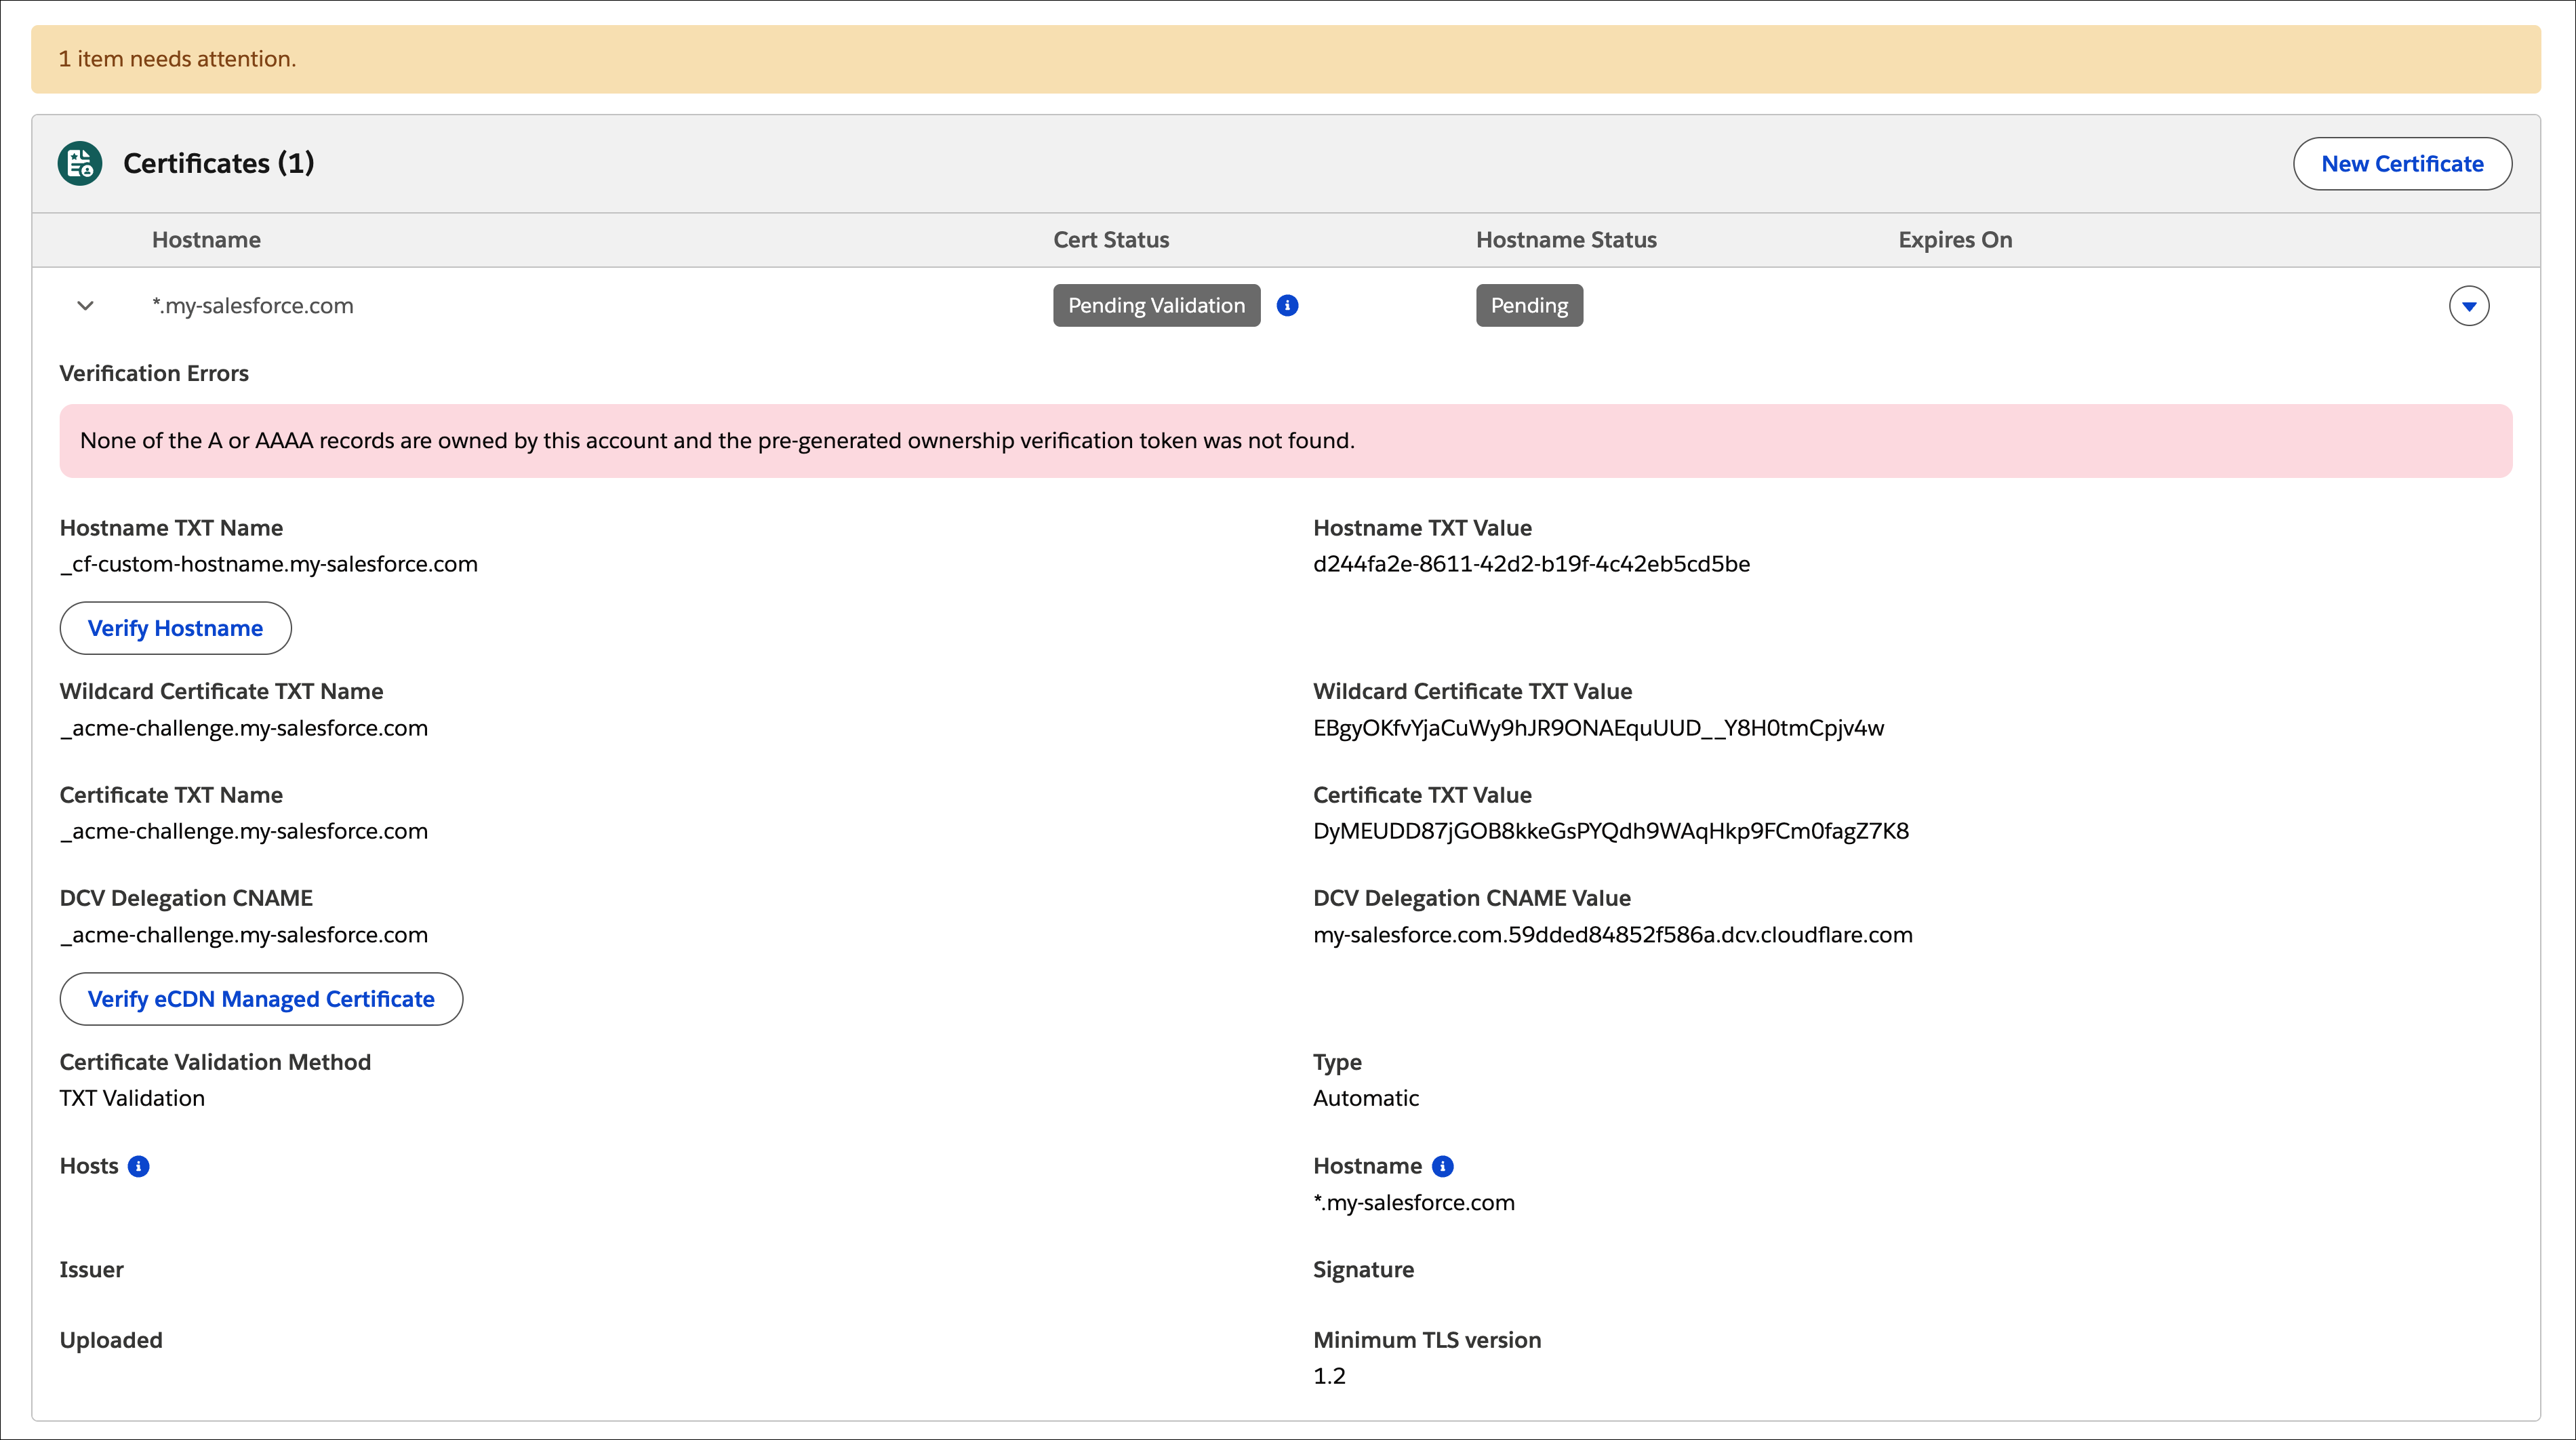
Task: Click the Cert Status column header
Action: [1111, 240]
